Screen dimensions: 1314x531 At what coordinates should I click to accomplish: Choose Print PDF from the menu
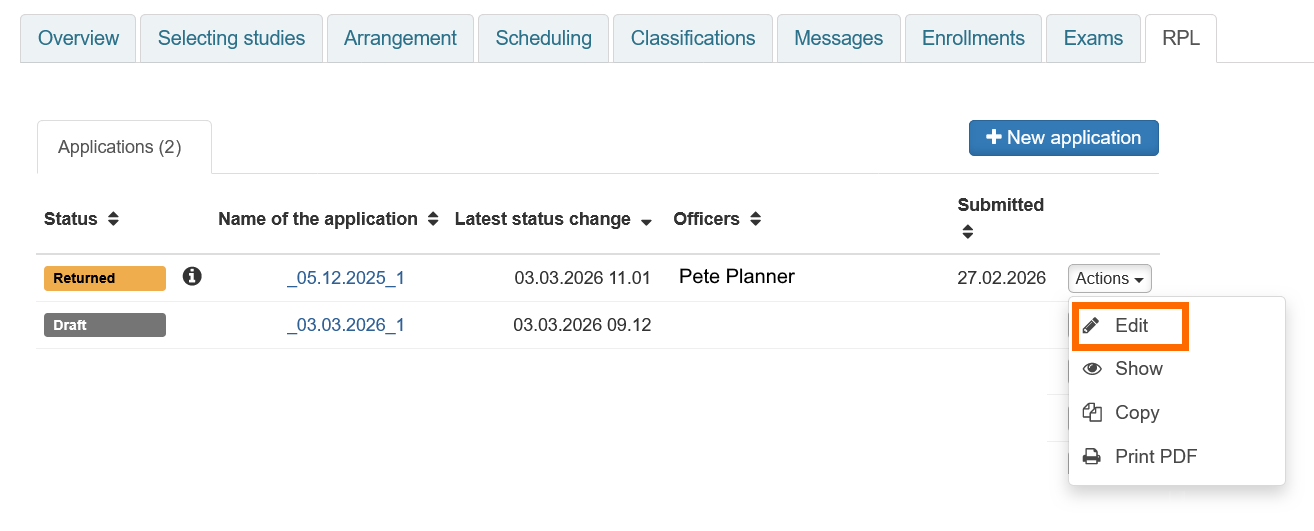pos(1155,457)
